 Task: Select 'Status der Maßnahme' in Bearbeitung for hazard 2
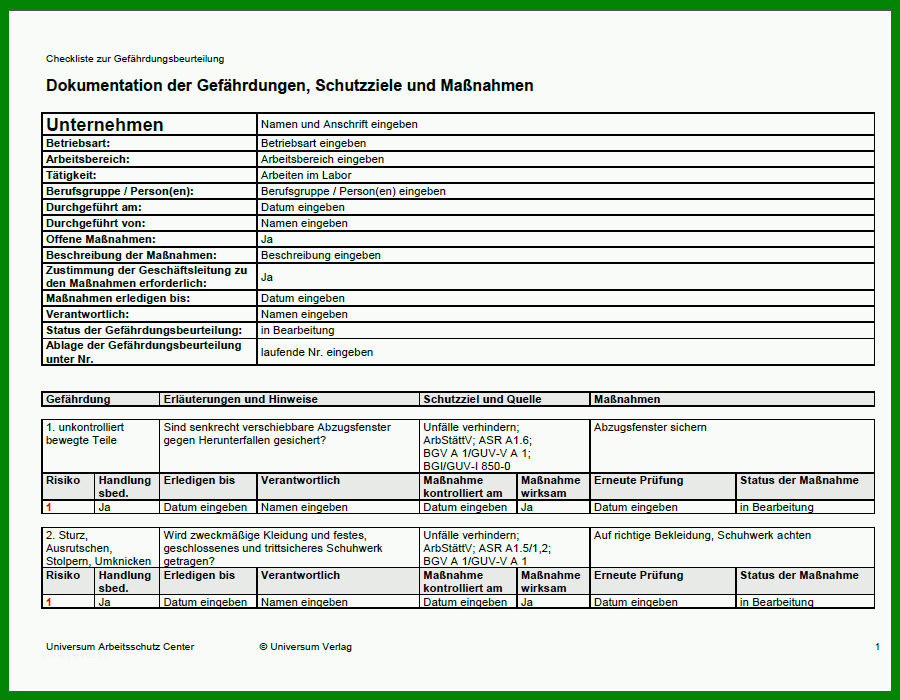click(x=805, y=602)
